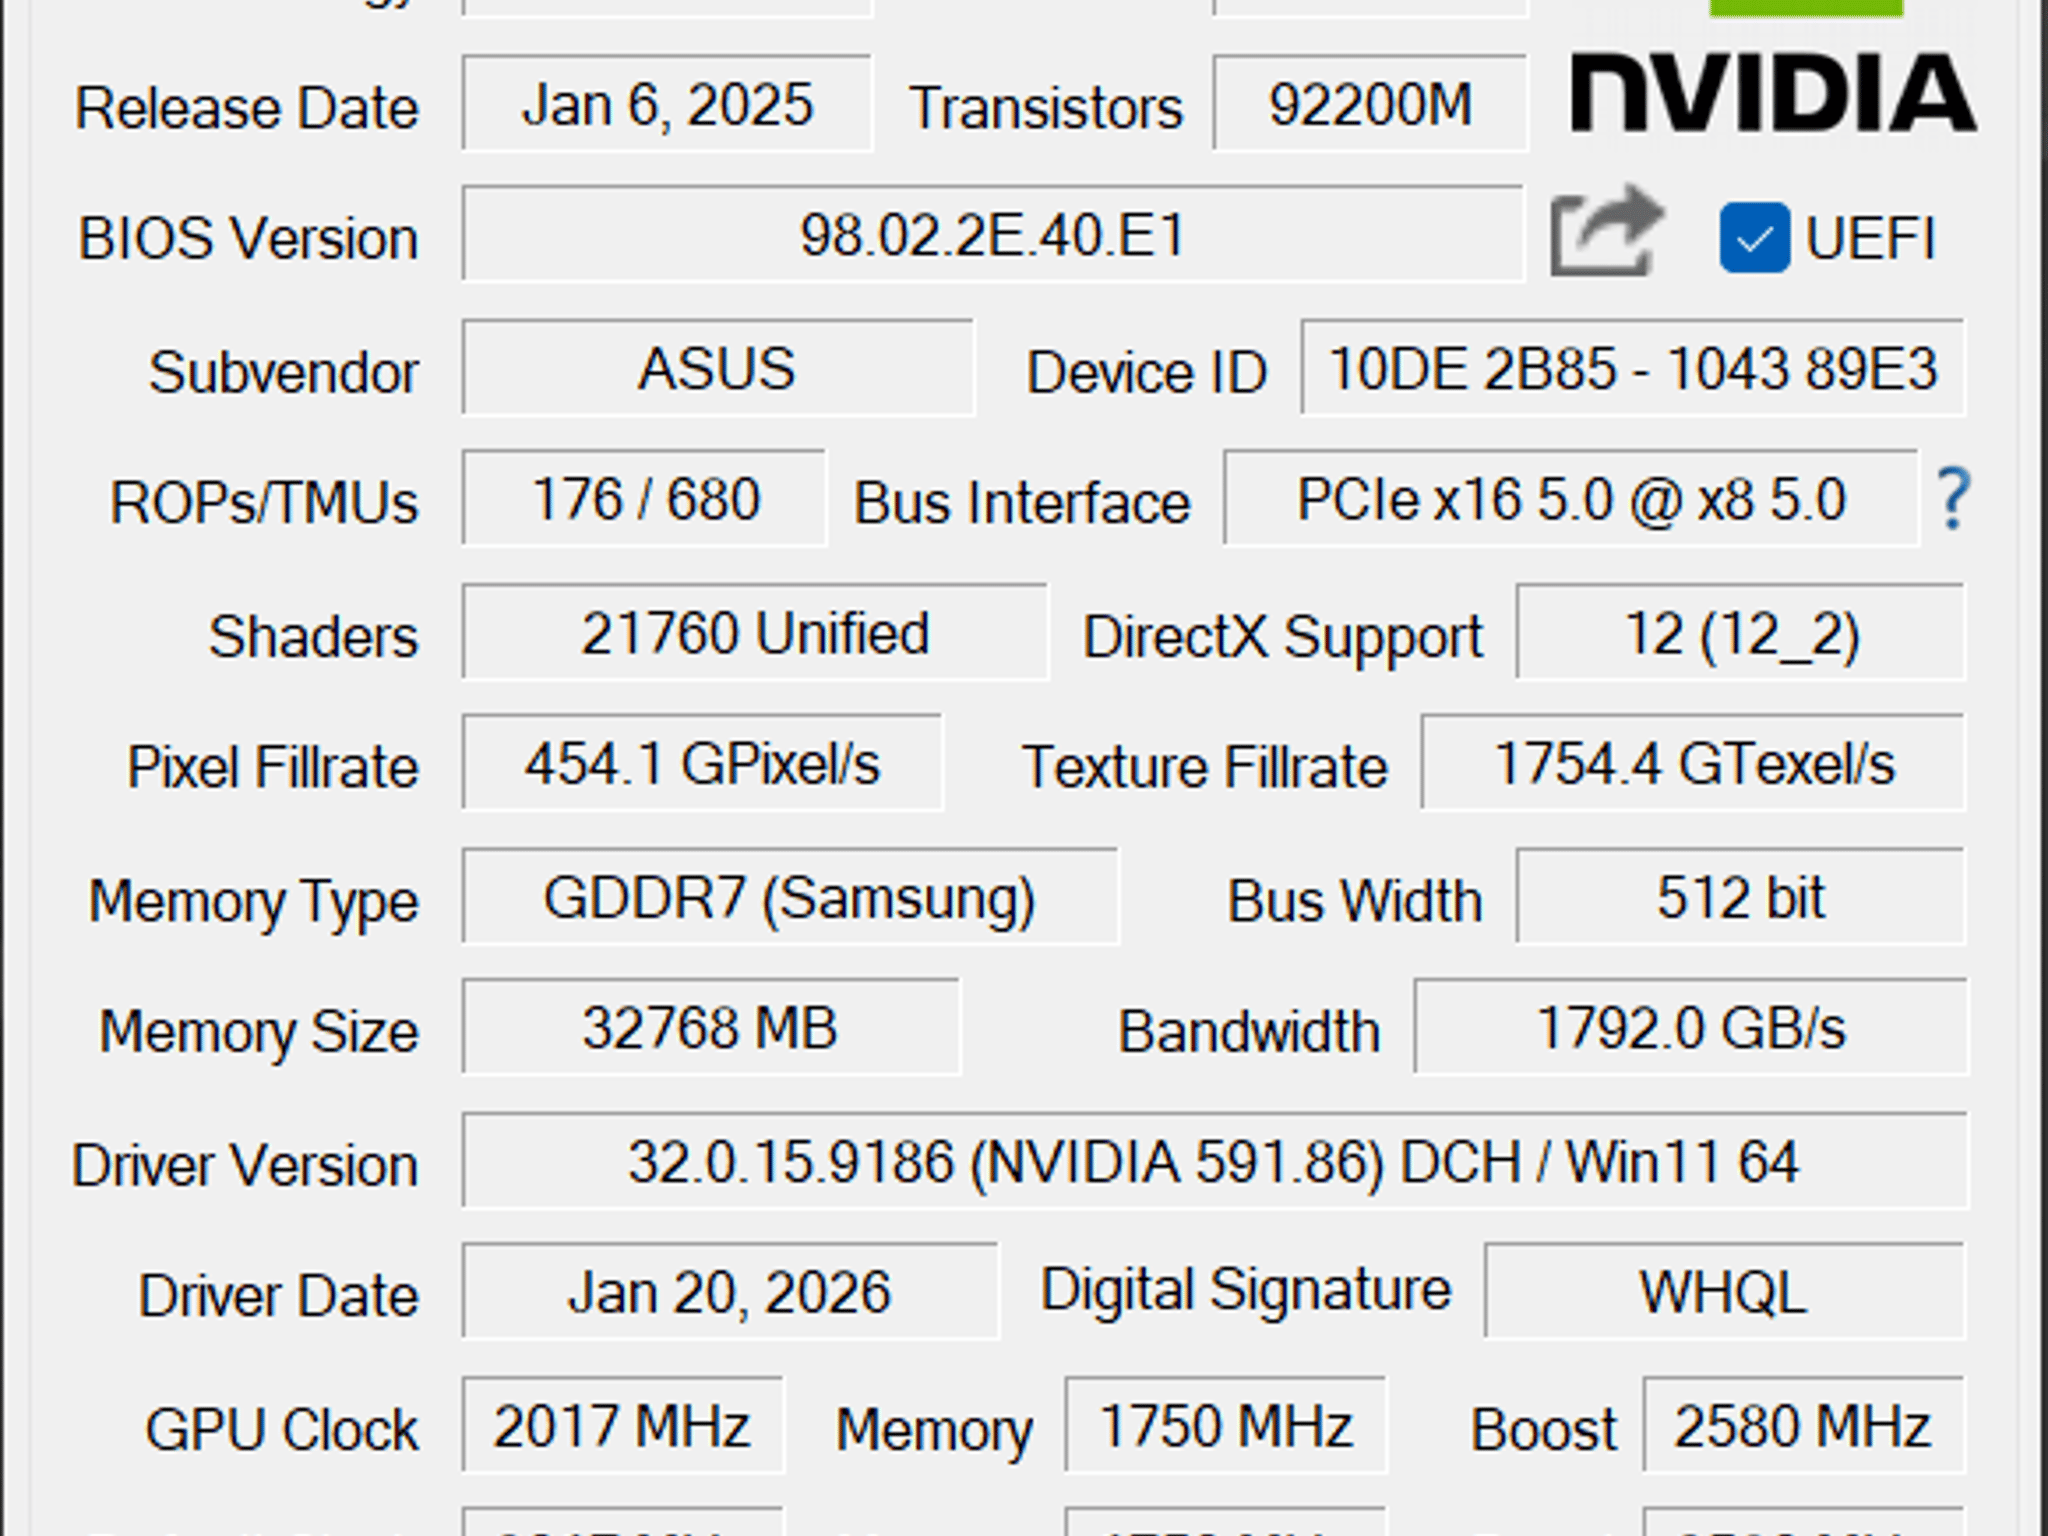Viewport: 2048px width, 1536px height.
Task: Click the Memory Type GDDR7 (Samsung) field
Action: 790,897
